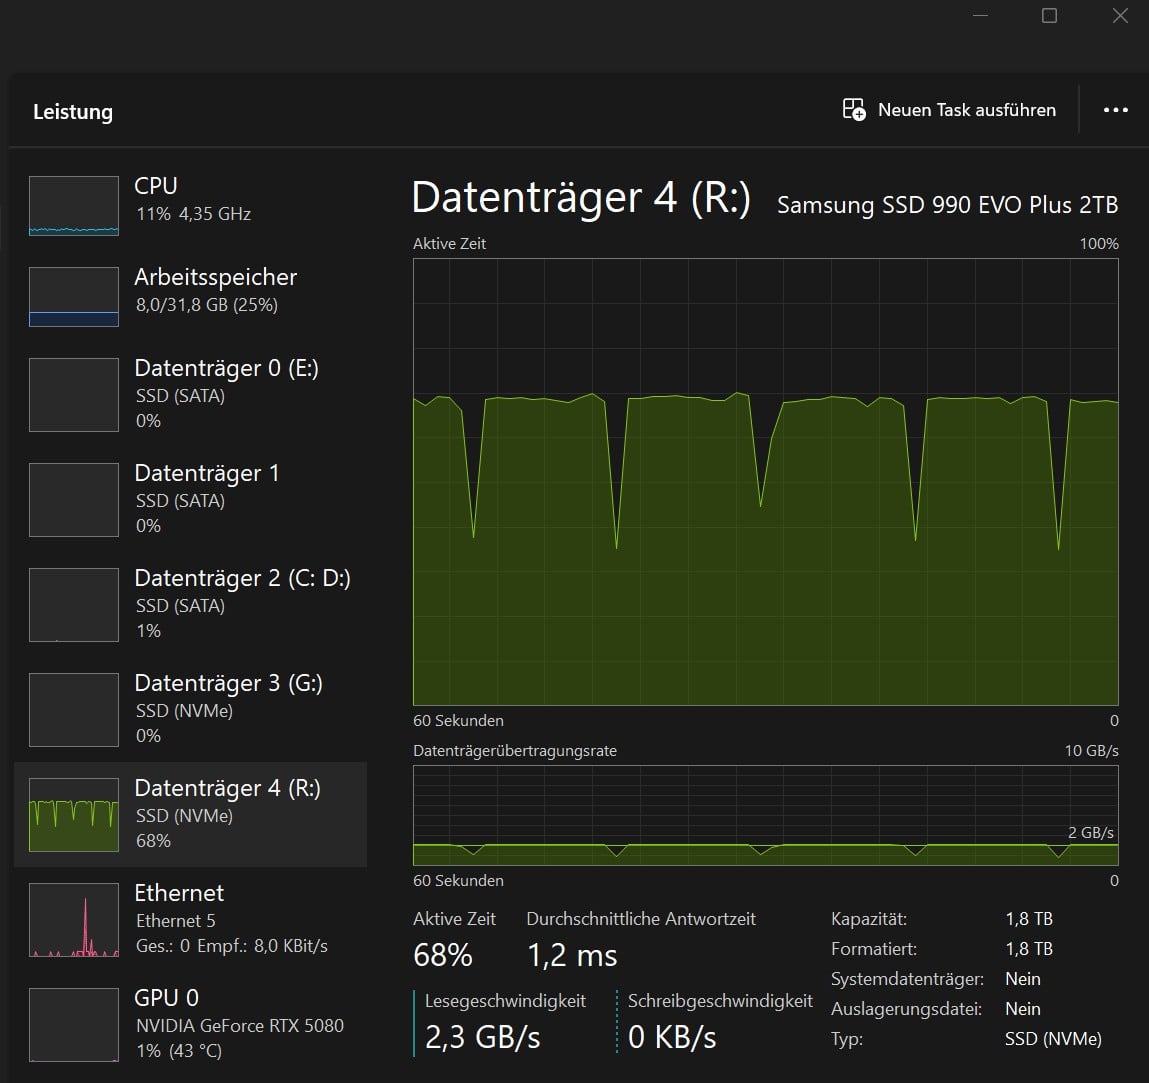Click the Leistung page heading

tap(73, 112)
